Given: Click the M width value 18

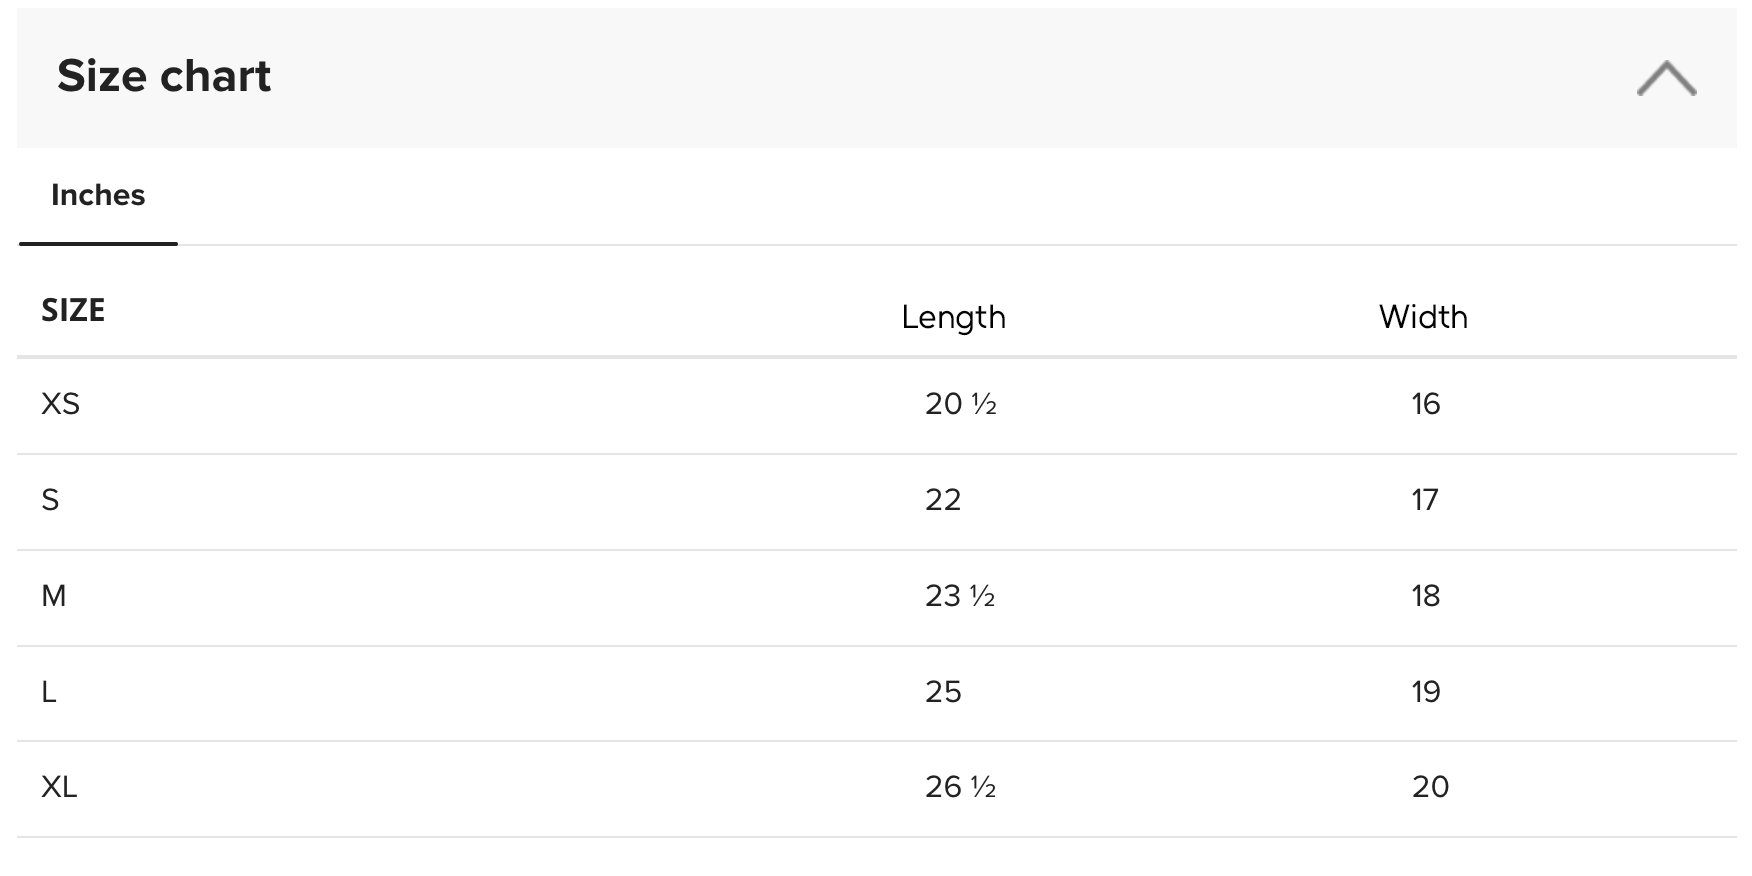Looking at the screenshot, I should pos(1426,596).
